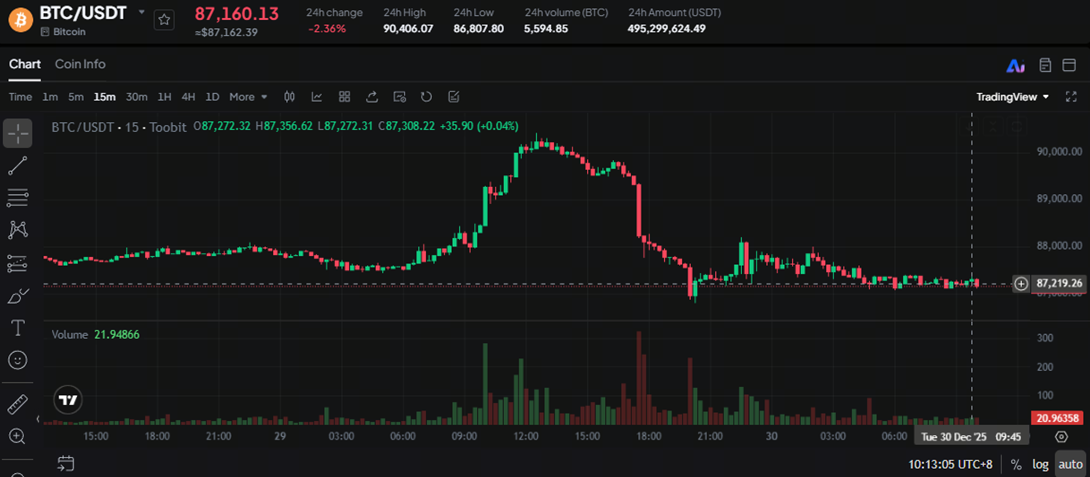
Task: Select the XABCD pattern tool
Action: tap(17, 229)
